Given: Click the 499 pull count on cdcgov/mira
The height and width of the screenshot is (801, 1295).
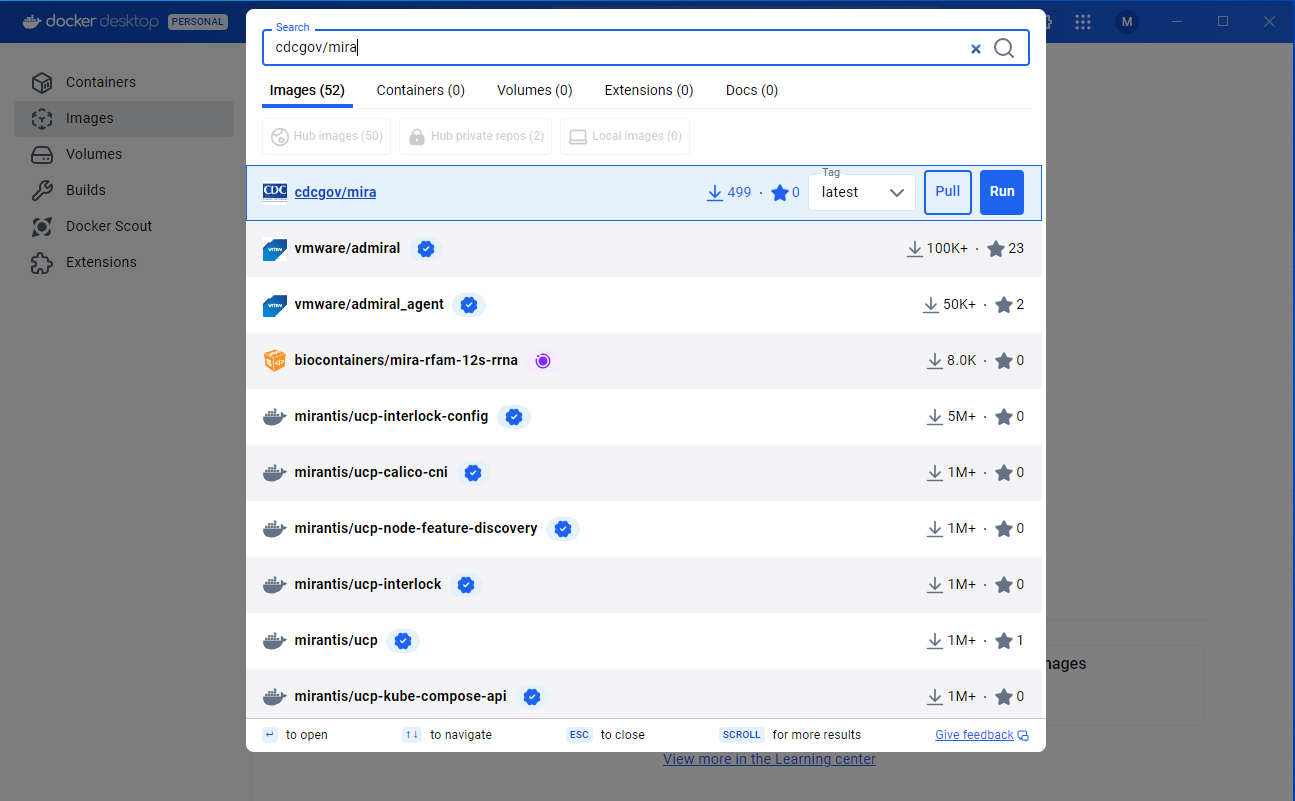Looking at the screenshot, I should (x=739, y=193).
